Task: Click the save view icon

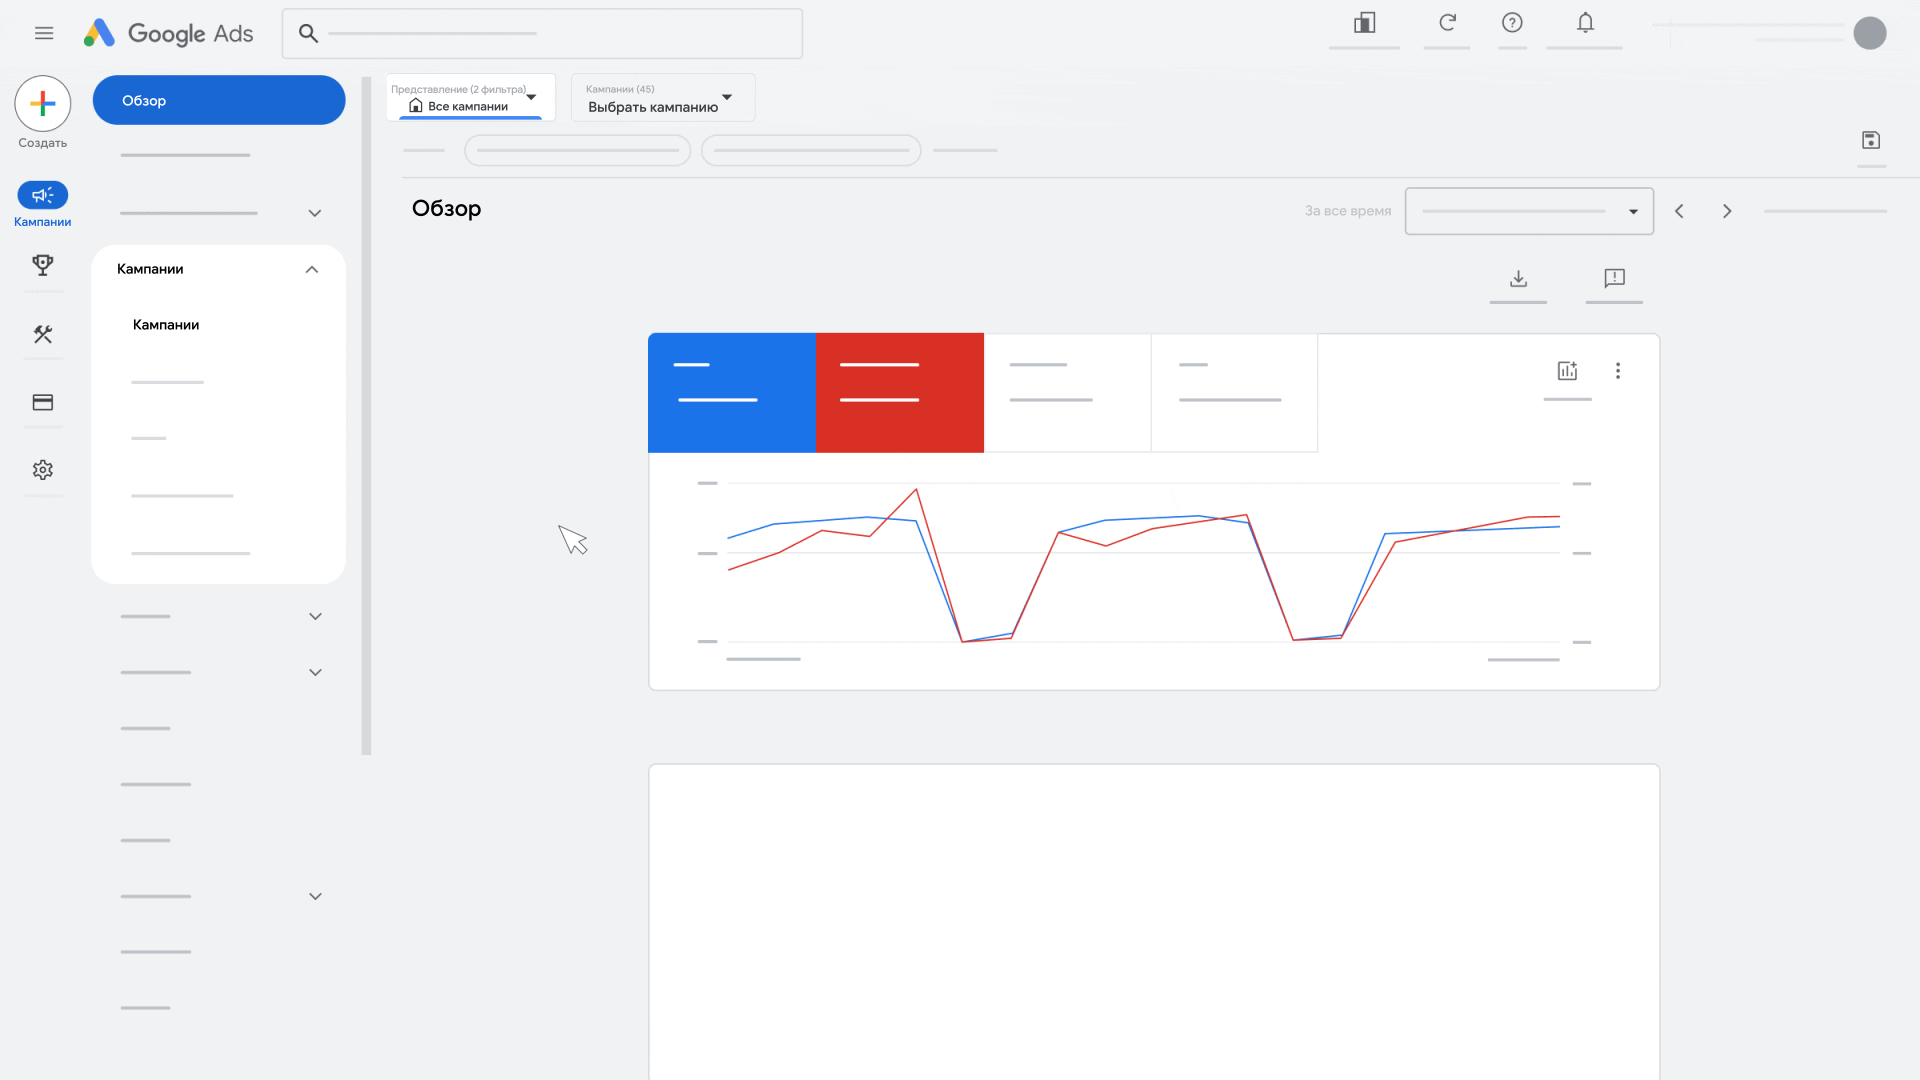Action: (x=1871, y=140)
